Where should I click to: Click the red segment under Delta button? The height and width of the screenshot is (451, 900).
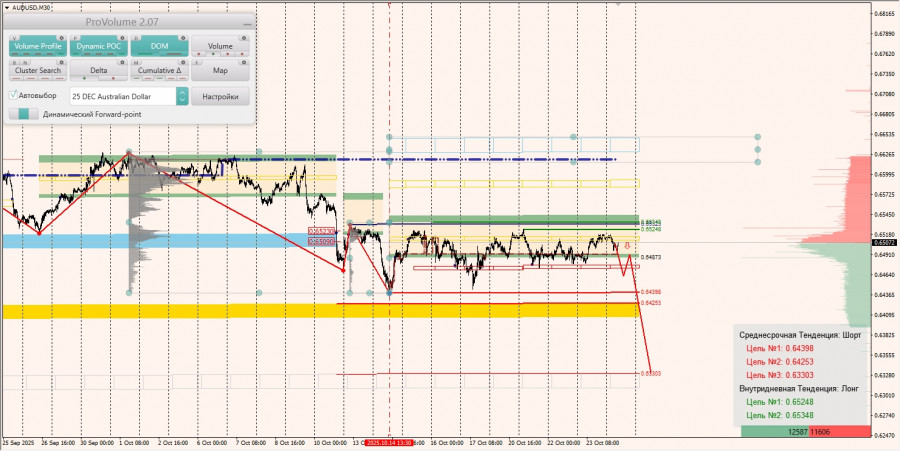(113, 77)
